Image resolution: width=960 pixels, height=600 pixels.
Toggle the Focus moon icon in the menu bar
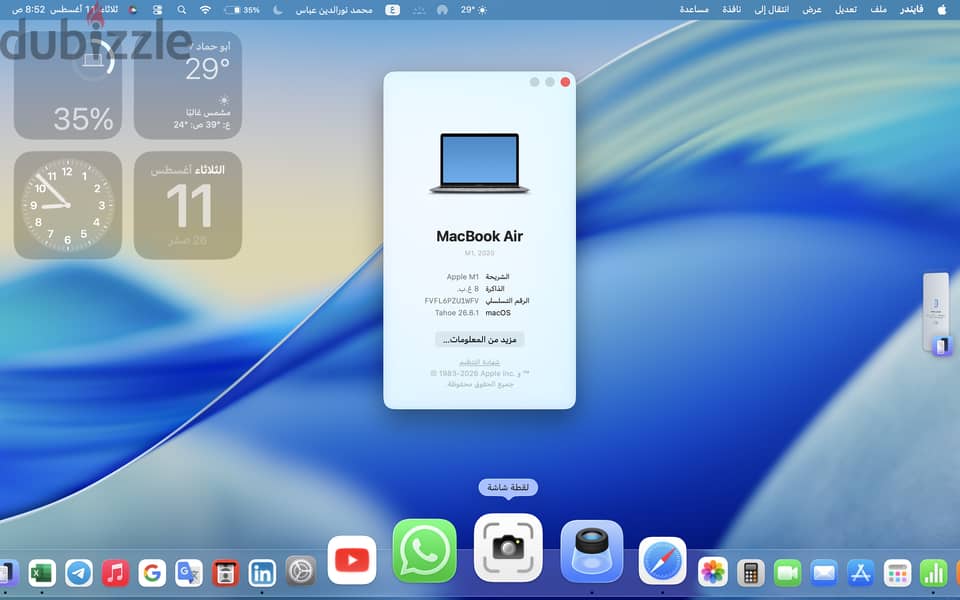click(x=278, y=10)
